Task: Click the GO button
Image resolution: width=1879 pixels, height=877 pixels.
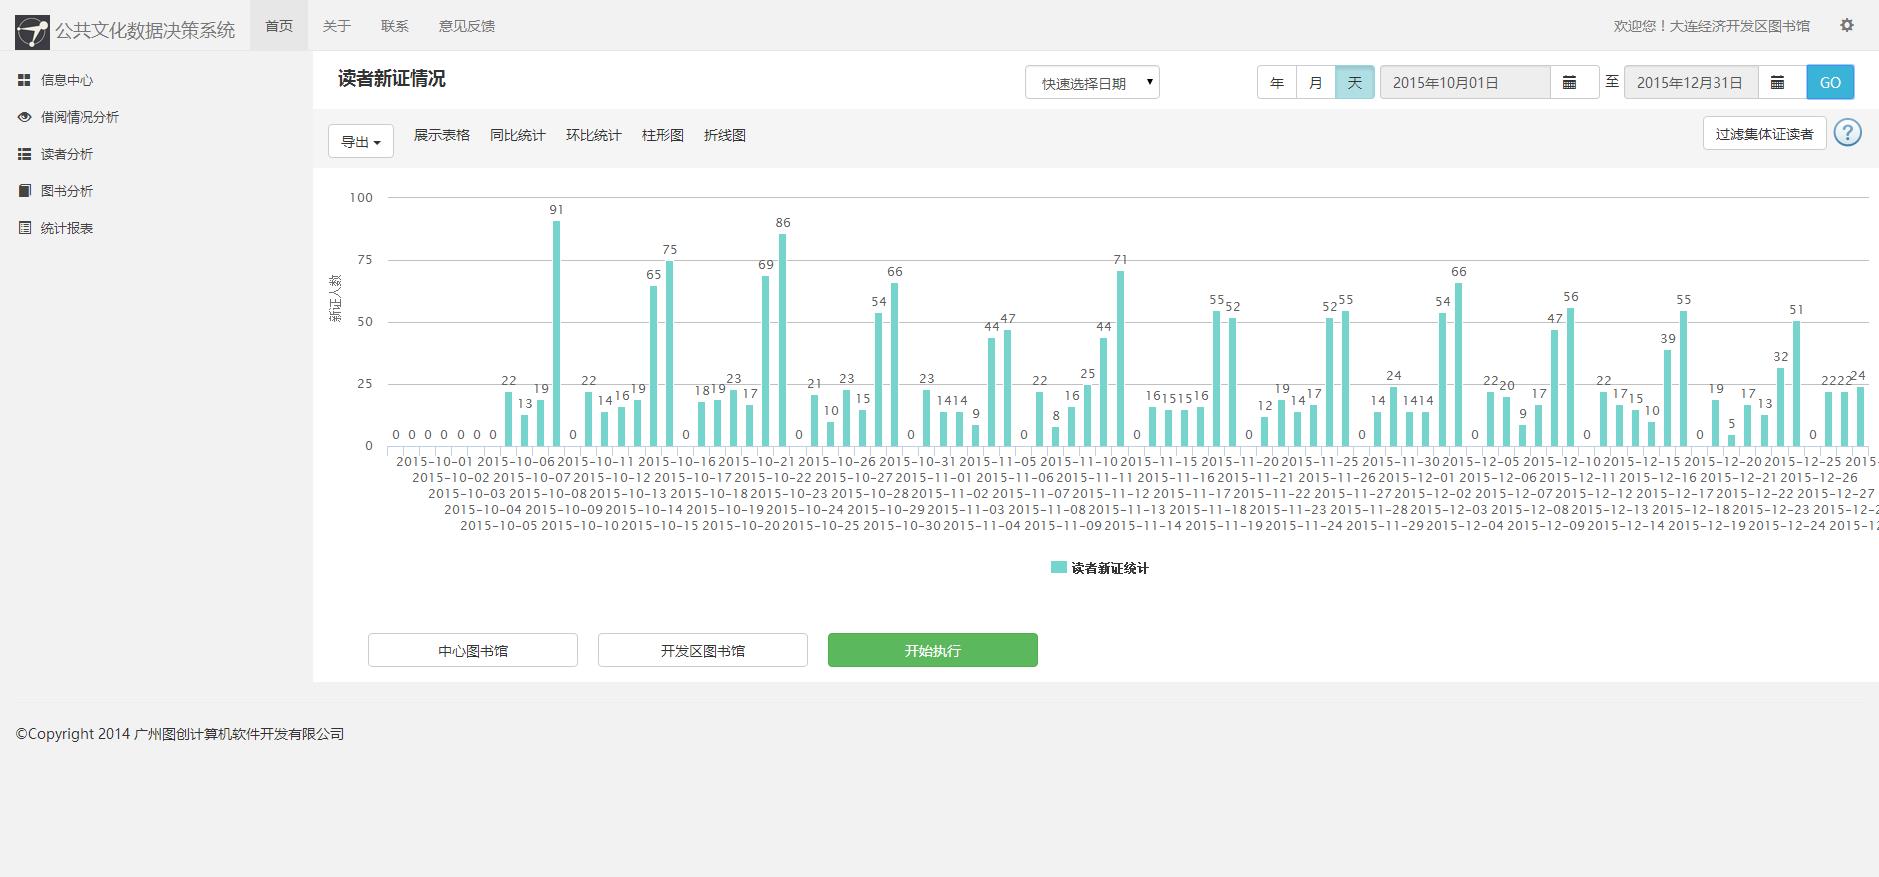Action: click(1830, 82)
